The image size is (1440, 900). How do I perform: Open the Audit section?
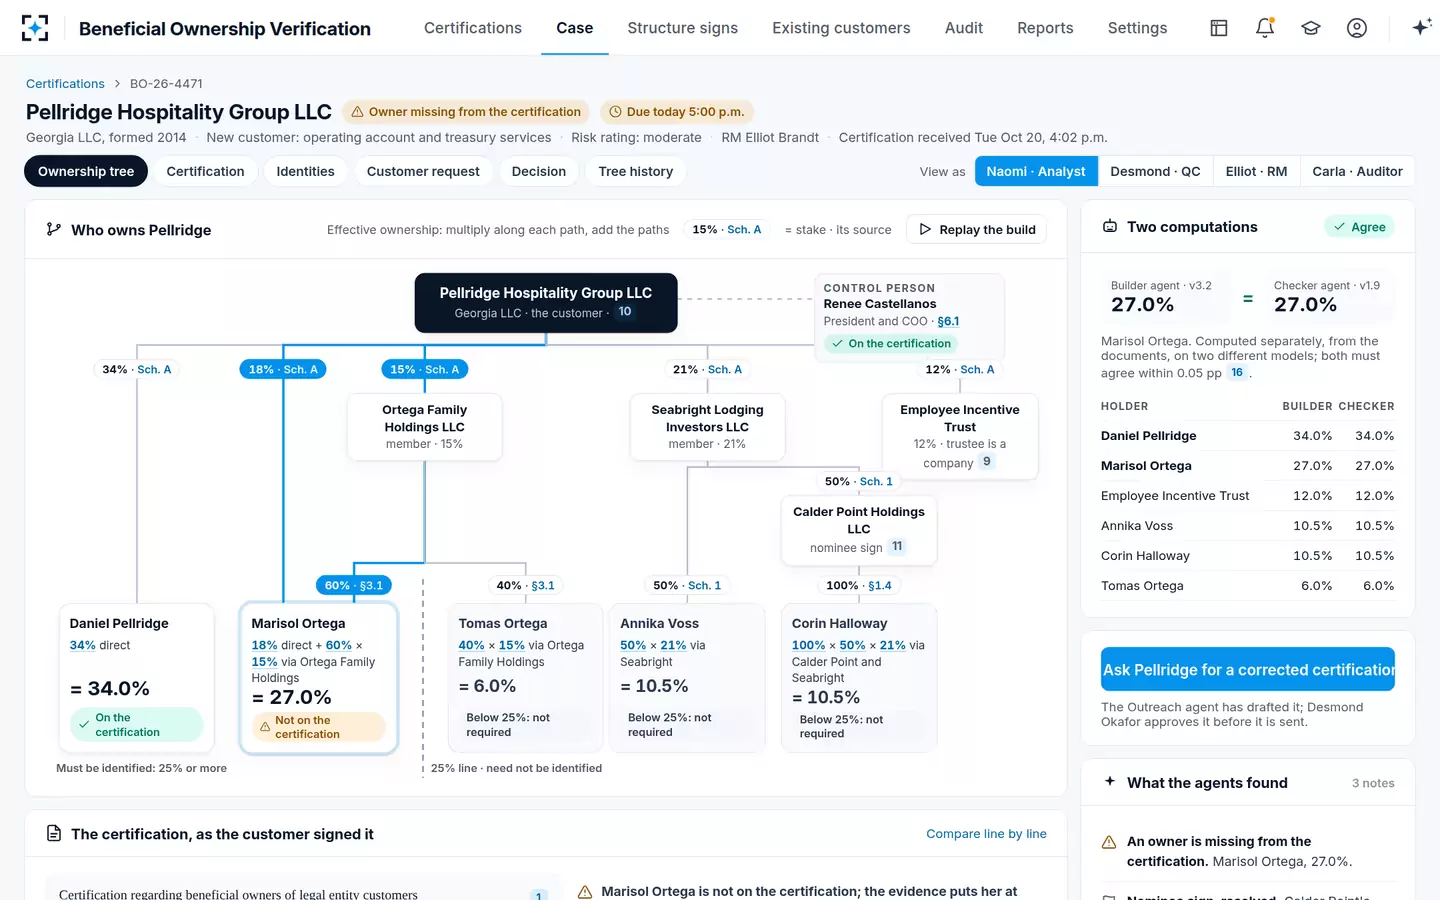click(964, 28)
